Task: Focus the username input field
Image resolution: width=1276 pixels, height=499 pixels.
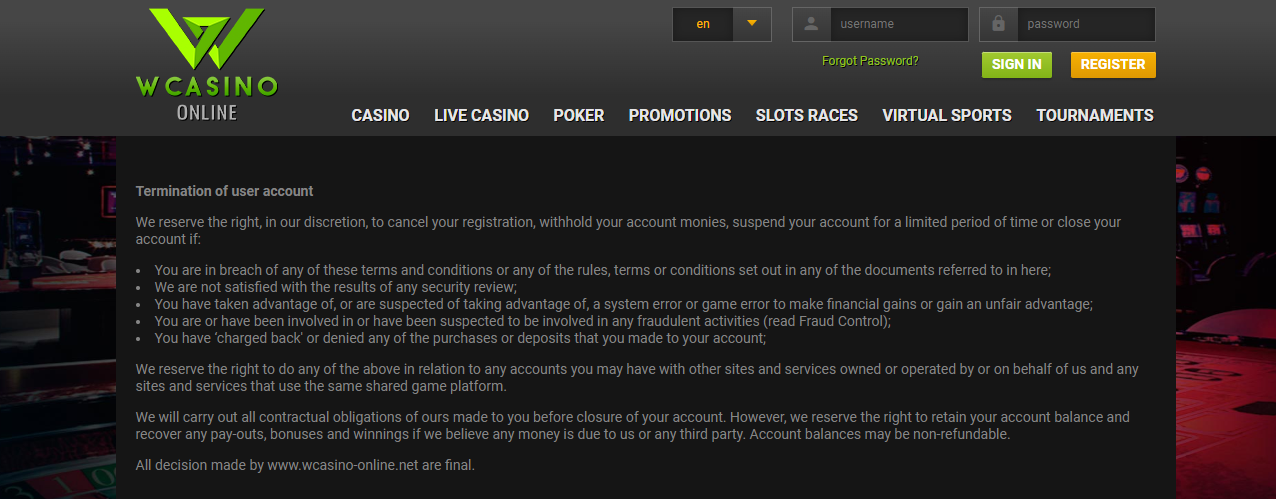Action: pos(899,24)
